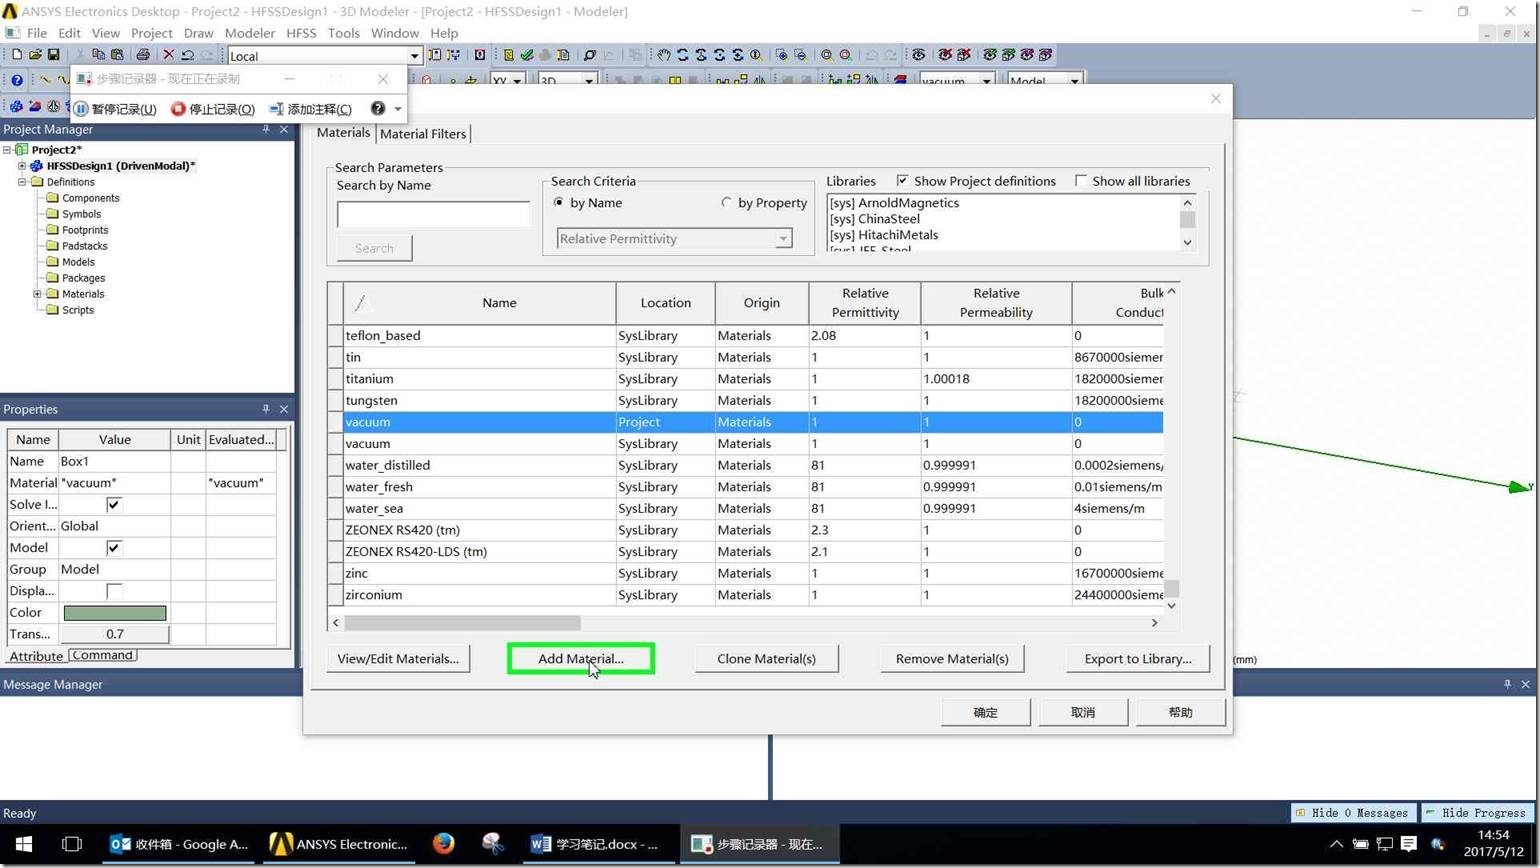
Task: Open the vacuum material dropdown in toolbar
Action: click(x=986, y=81)
